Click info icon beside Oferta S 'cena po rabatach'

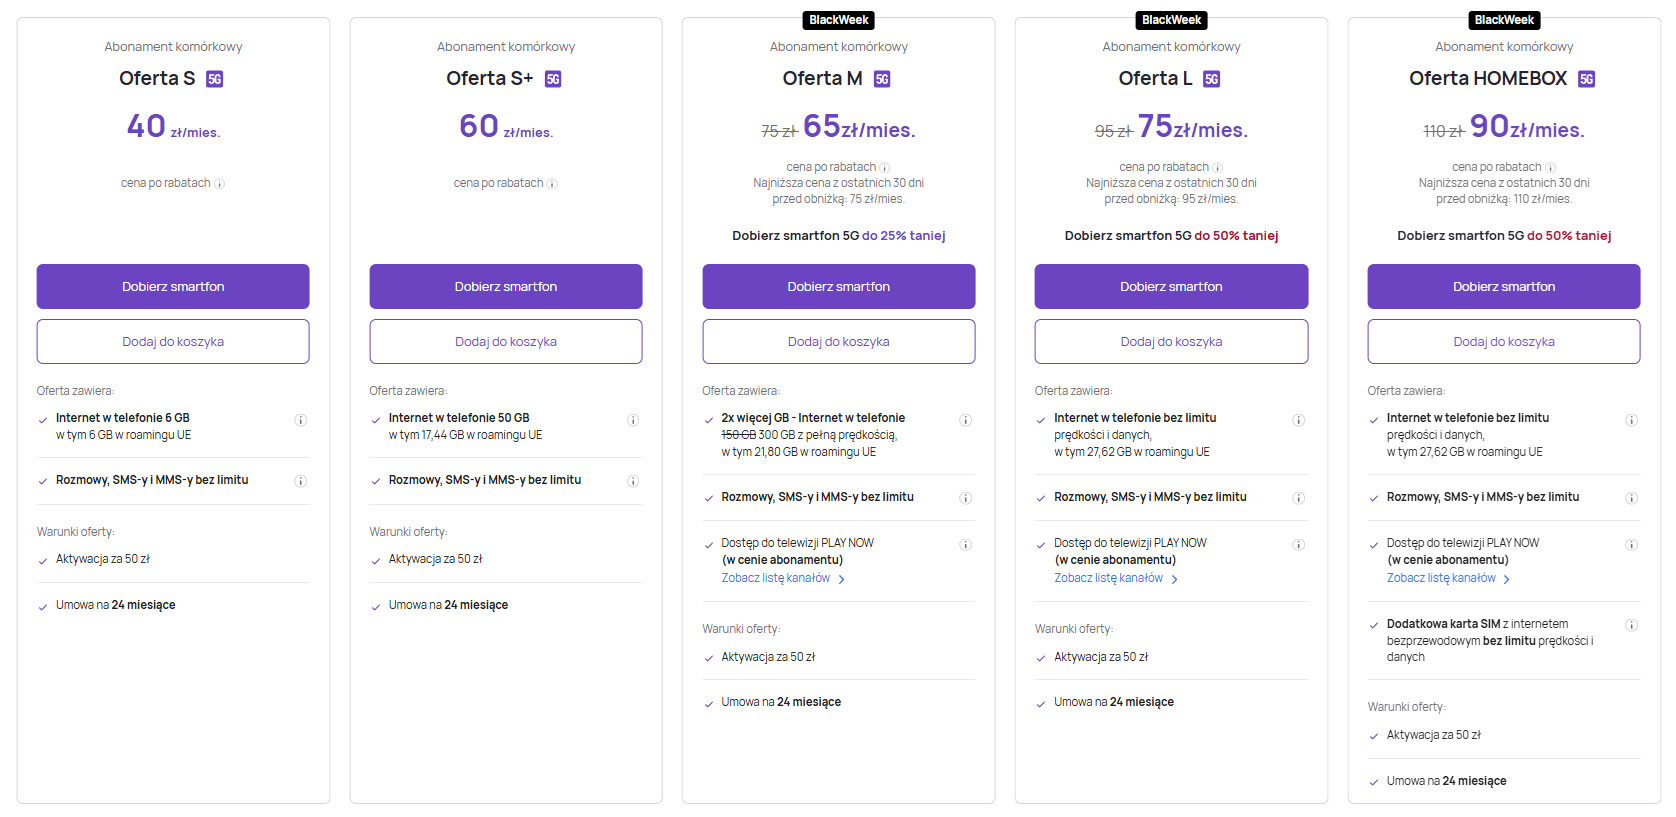pyautogui.click(x=220, y=184)
